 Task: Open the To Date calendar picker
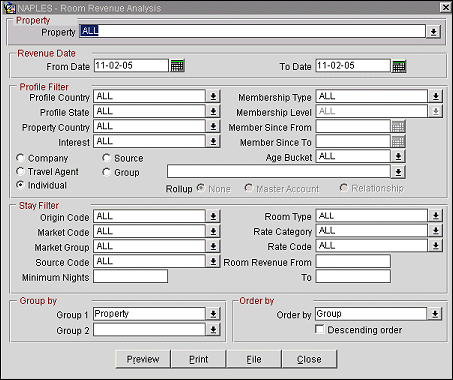click(x=399, y=66)
